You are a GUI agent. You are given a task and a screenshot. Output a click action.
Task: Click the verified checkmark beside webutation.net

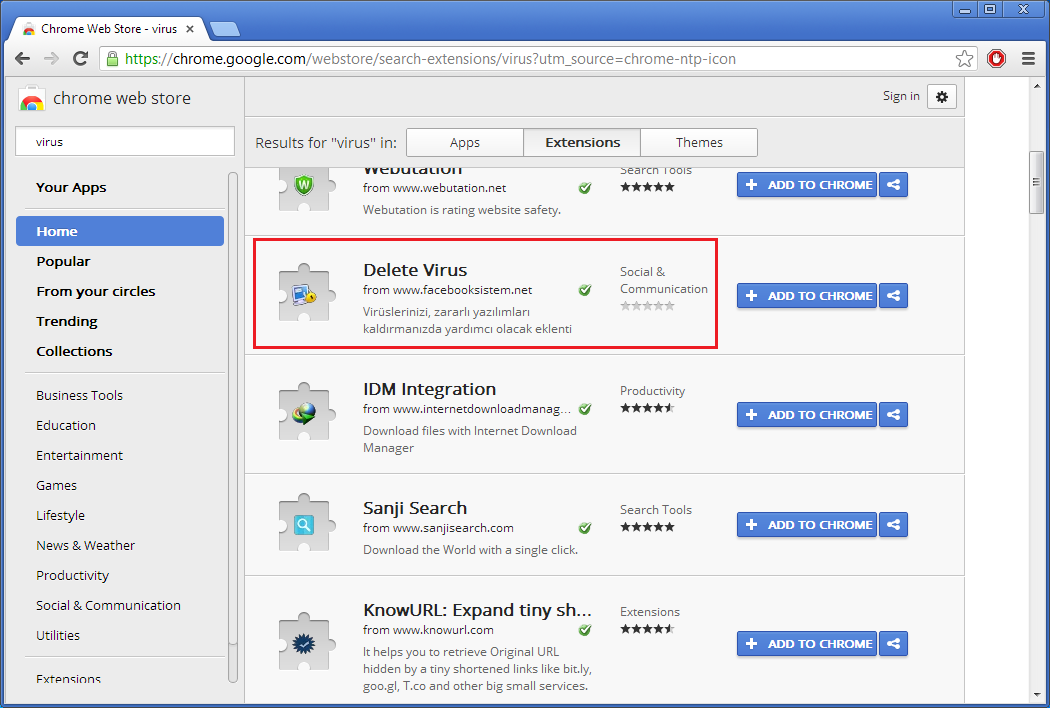pyautogui.click(x=585, y=188)
